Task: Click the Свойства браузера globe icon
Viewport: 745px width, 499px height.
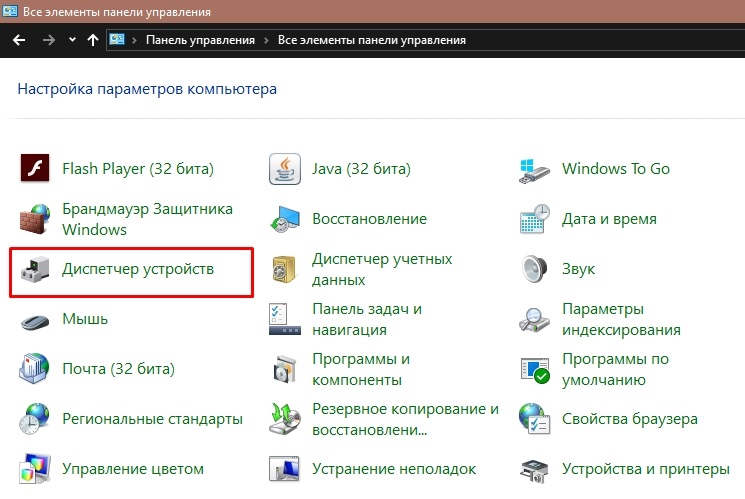Action: tap(535, 419)
